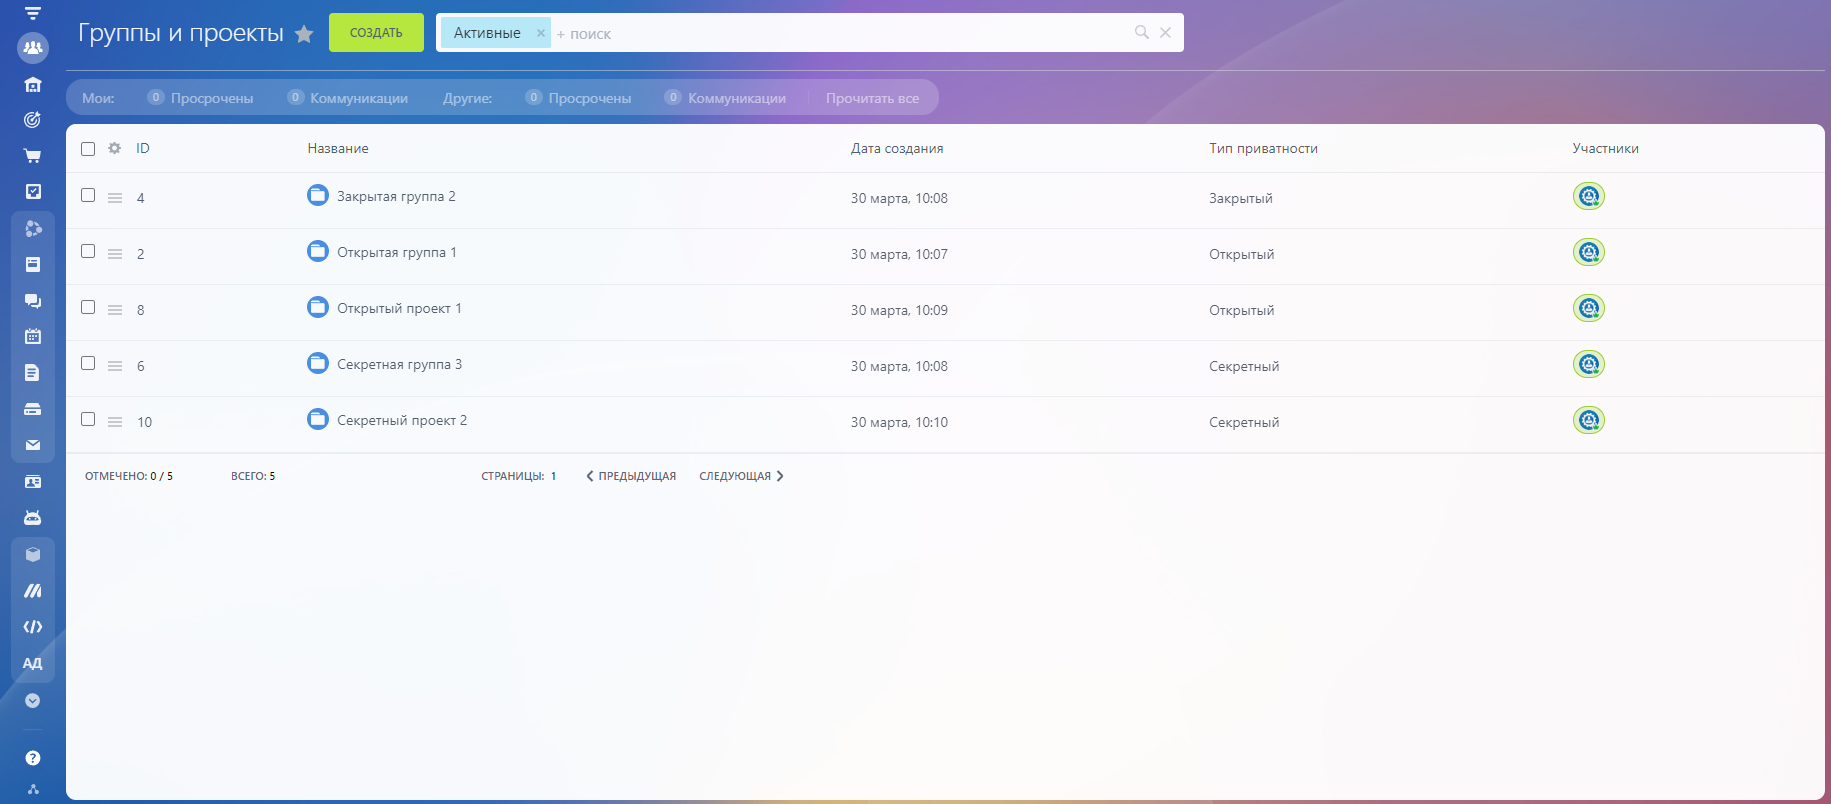Viewport: 1831px width, 804px height.
Task: Open the calendar icon in sidebar
Action: [x=33, y=337]
